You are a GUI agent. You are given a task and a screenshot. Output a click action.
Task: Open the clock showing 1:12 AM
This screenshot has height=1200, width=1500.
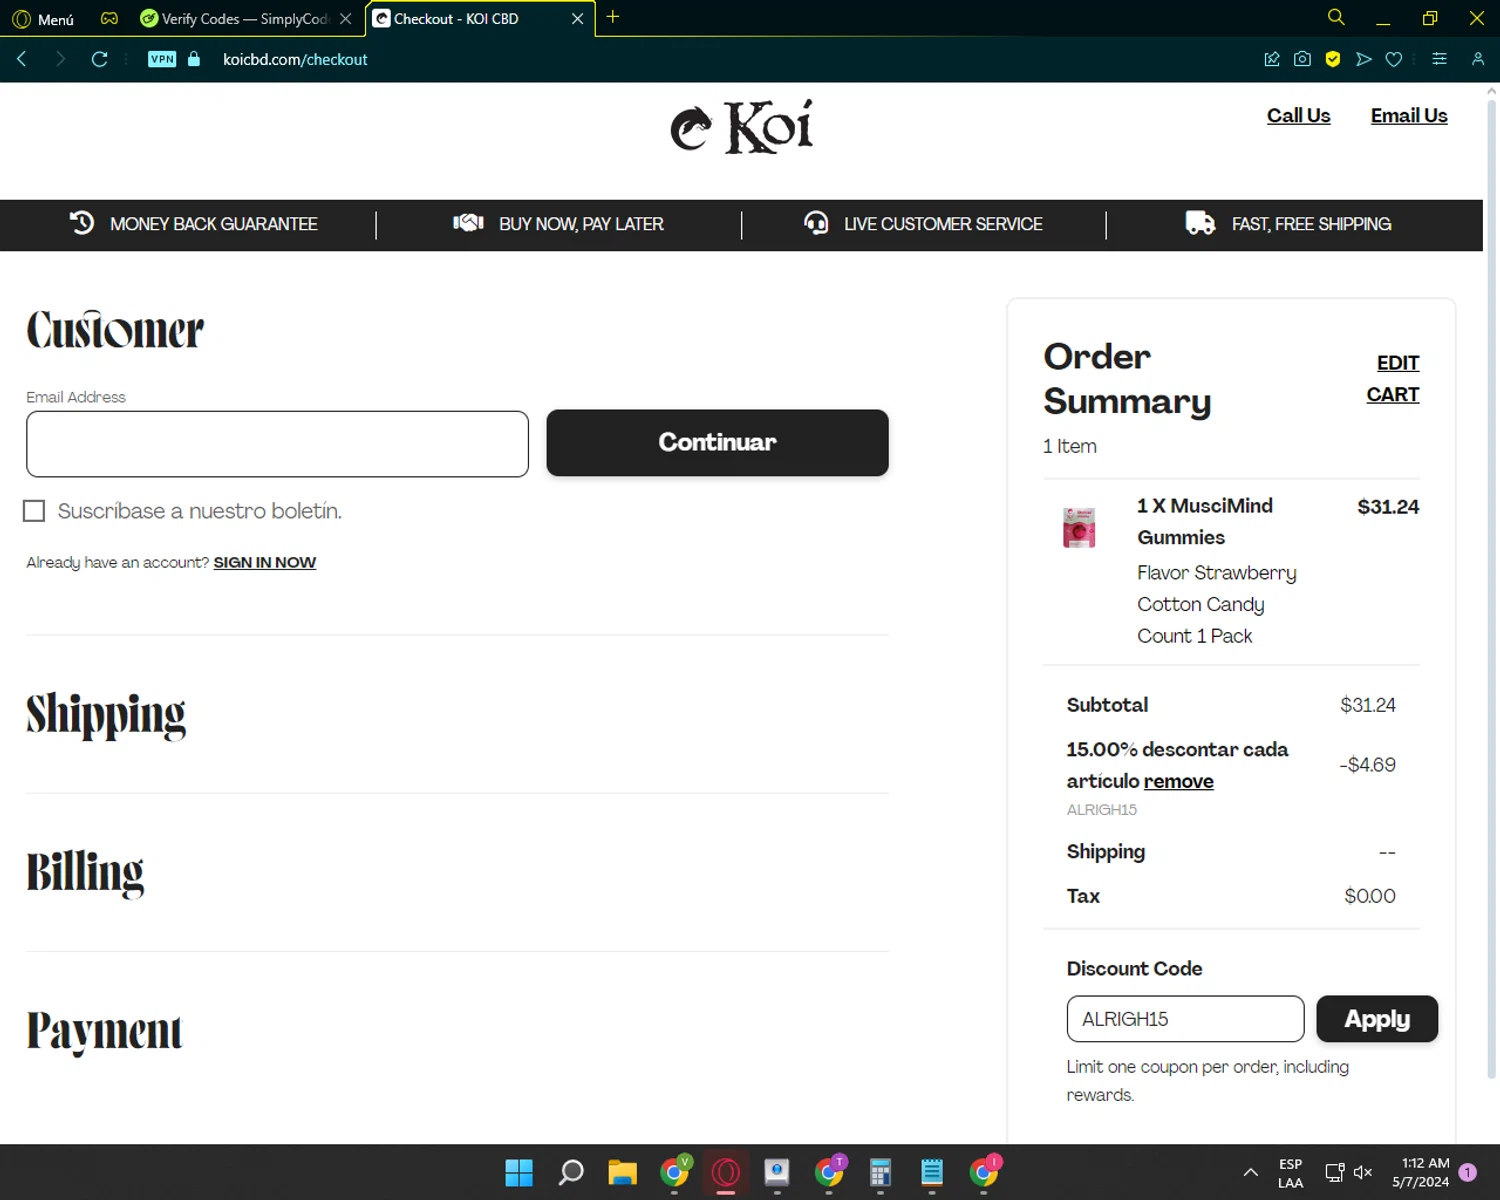[1420, 1172]
